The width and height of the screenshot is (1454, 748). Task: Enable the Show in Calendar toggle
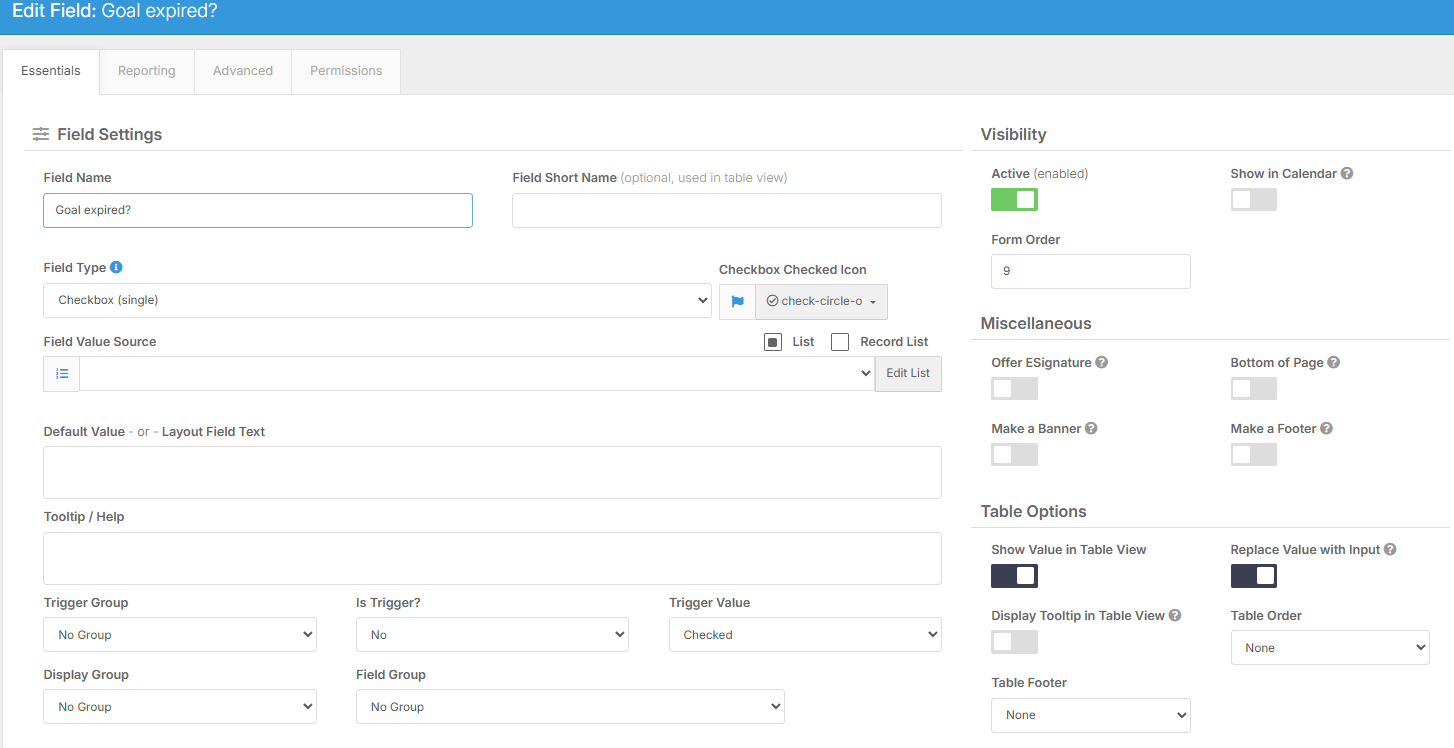(1253, 199)
